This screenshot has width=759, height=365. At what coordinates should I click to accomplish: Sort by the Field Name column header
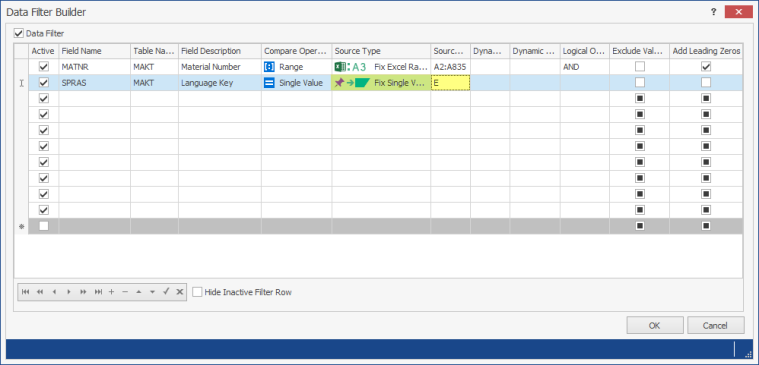[95, 51]
